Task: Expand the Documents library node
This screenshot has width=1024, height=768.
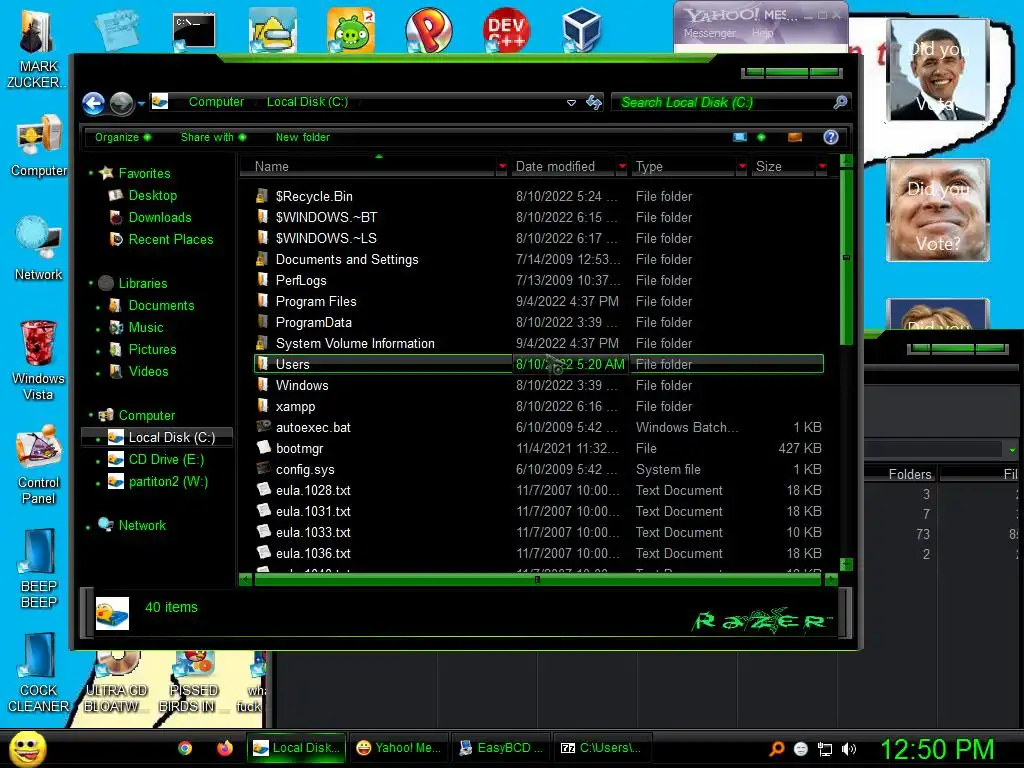Action: click(x=98, y=306)
